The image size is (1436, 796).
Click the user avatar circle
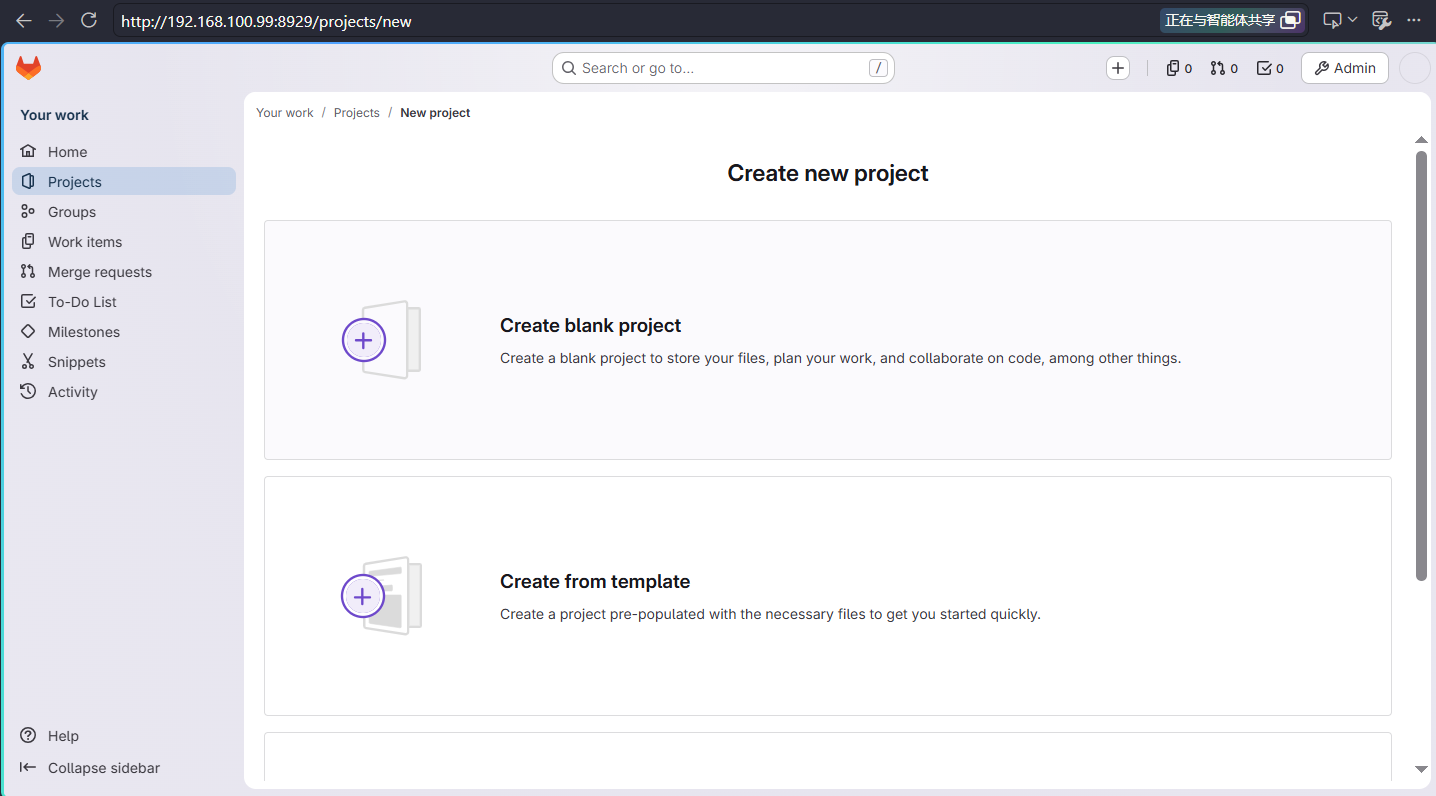1415,68
